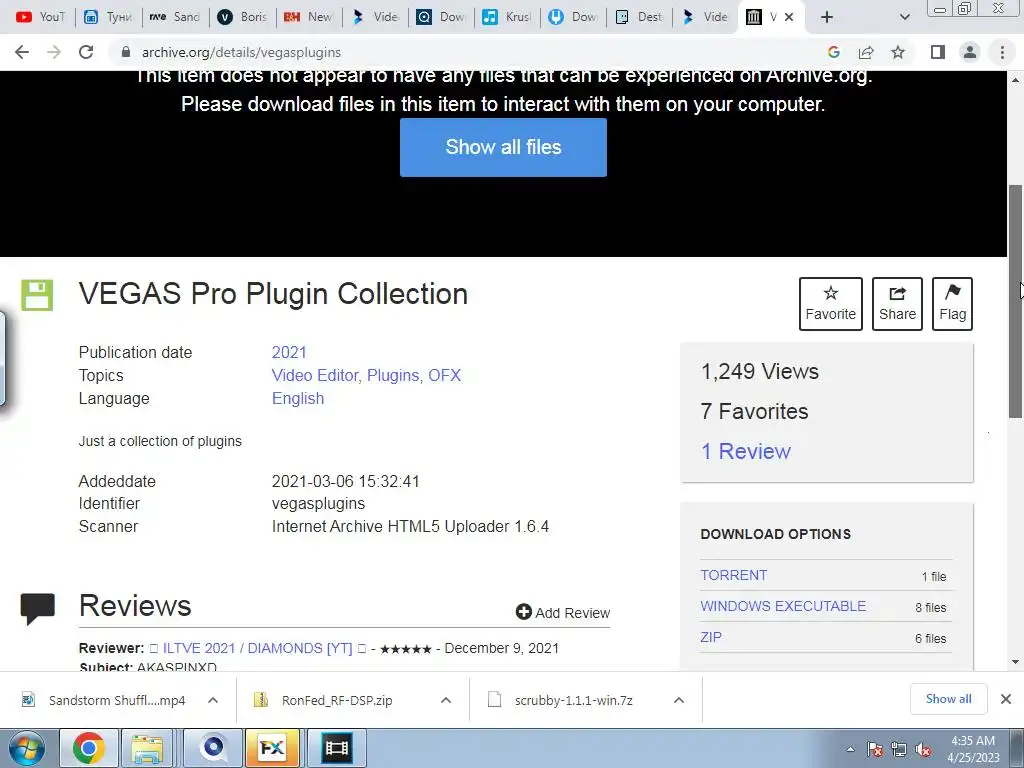1024x768 pixels.
Task: Open the browser side panel
Action: pyautogui.click(x=938, y=52)
